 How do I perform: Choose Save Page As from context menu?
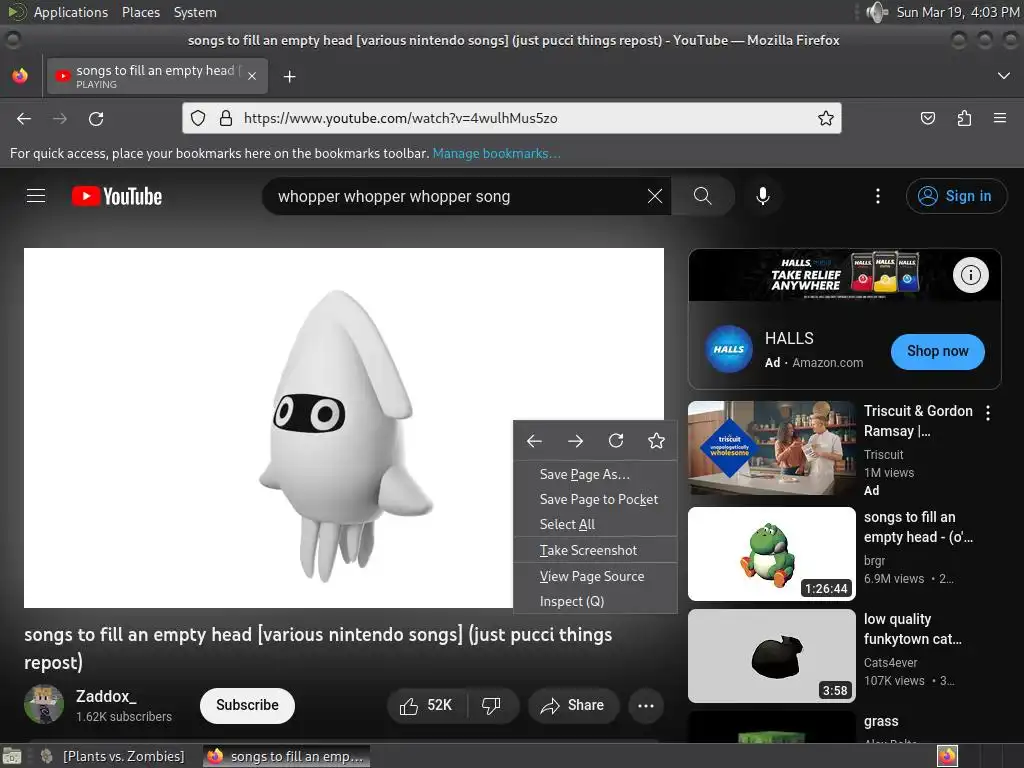(596, 475)
